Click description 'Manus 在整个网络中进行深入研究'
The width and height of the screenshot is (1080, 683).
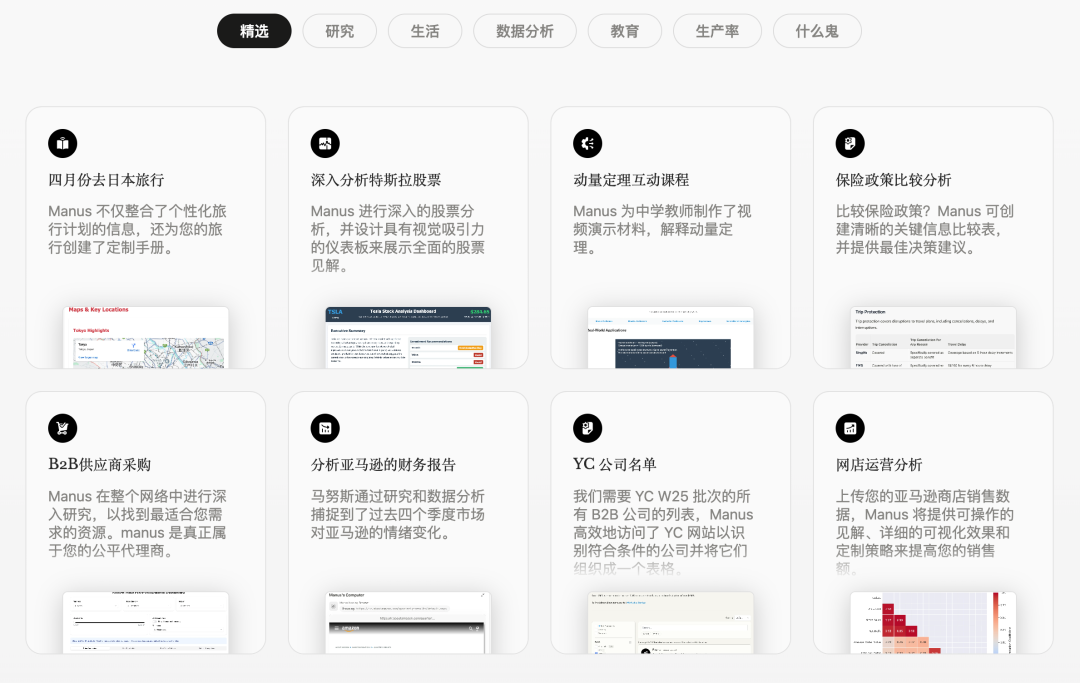(137, 523)
